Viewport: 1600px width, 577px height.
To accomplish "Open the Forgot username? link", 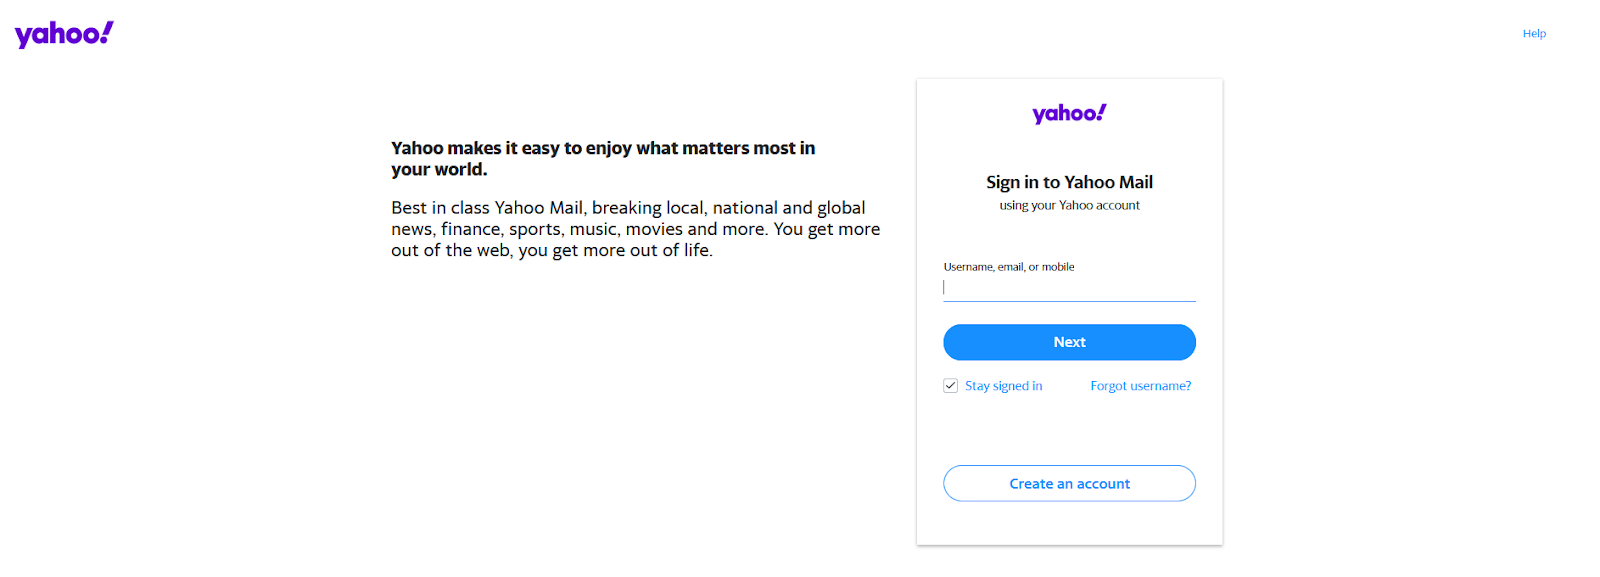I will click(1140, 386).
